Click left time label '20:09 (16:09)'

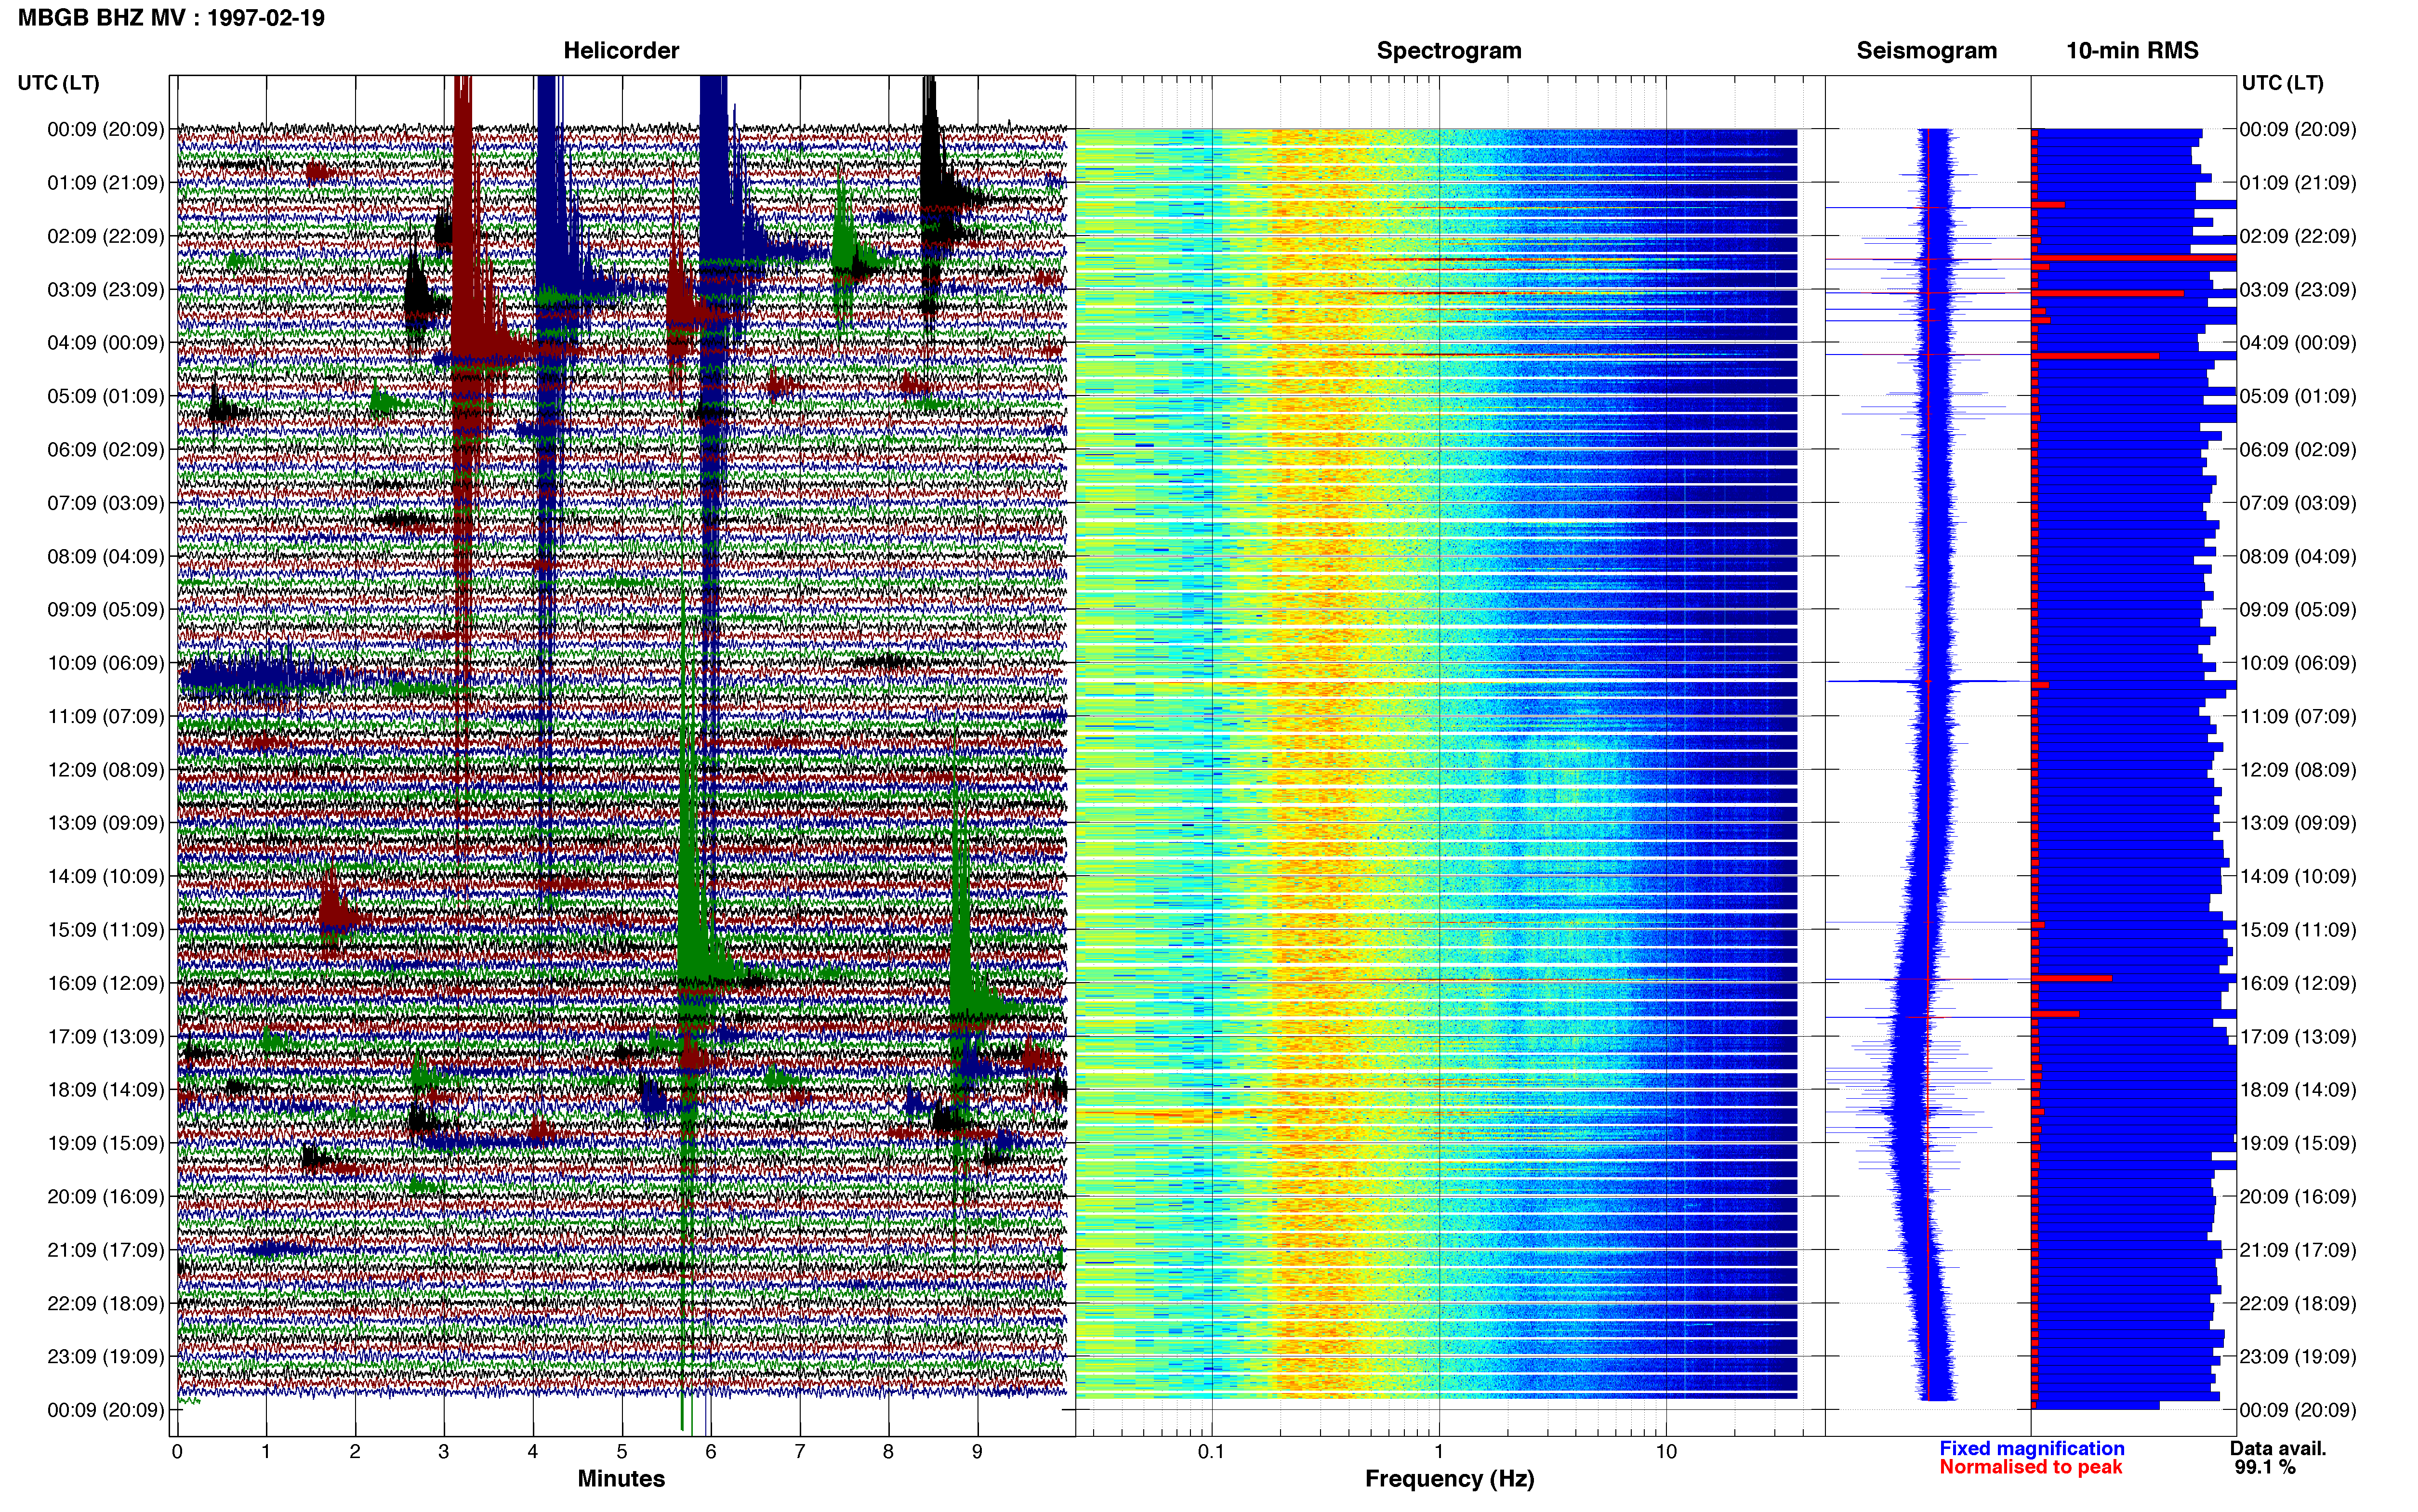pyautogui.click(x=105, y=1196)
